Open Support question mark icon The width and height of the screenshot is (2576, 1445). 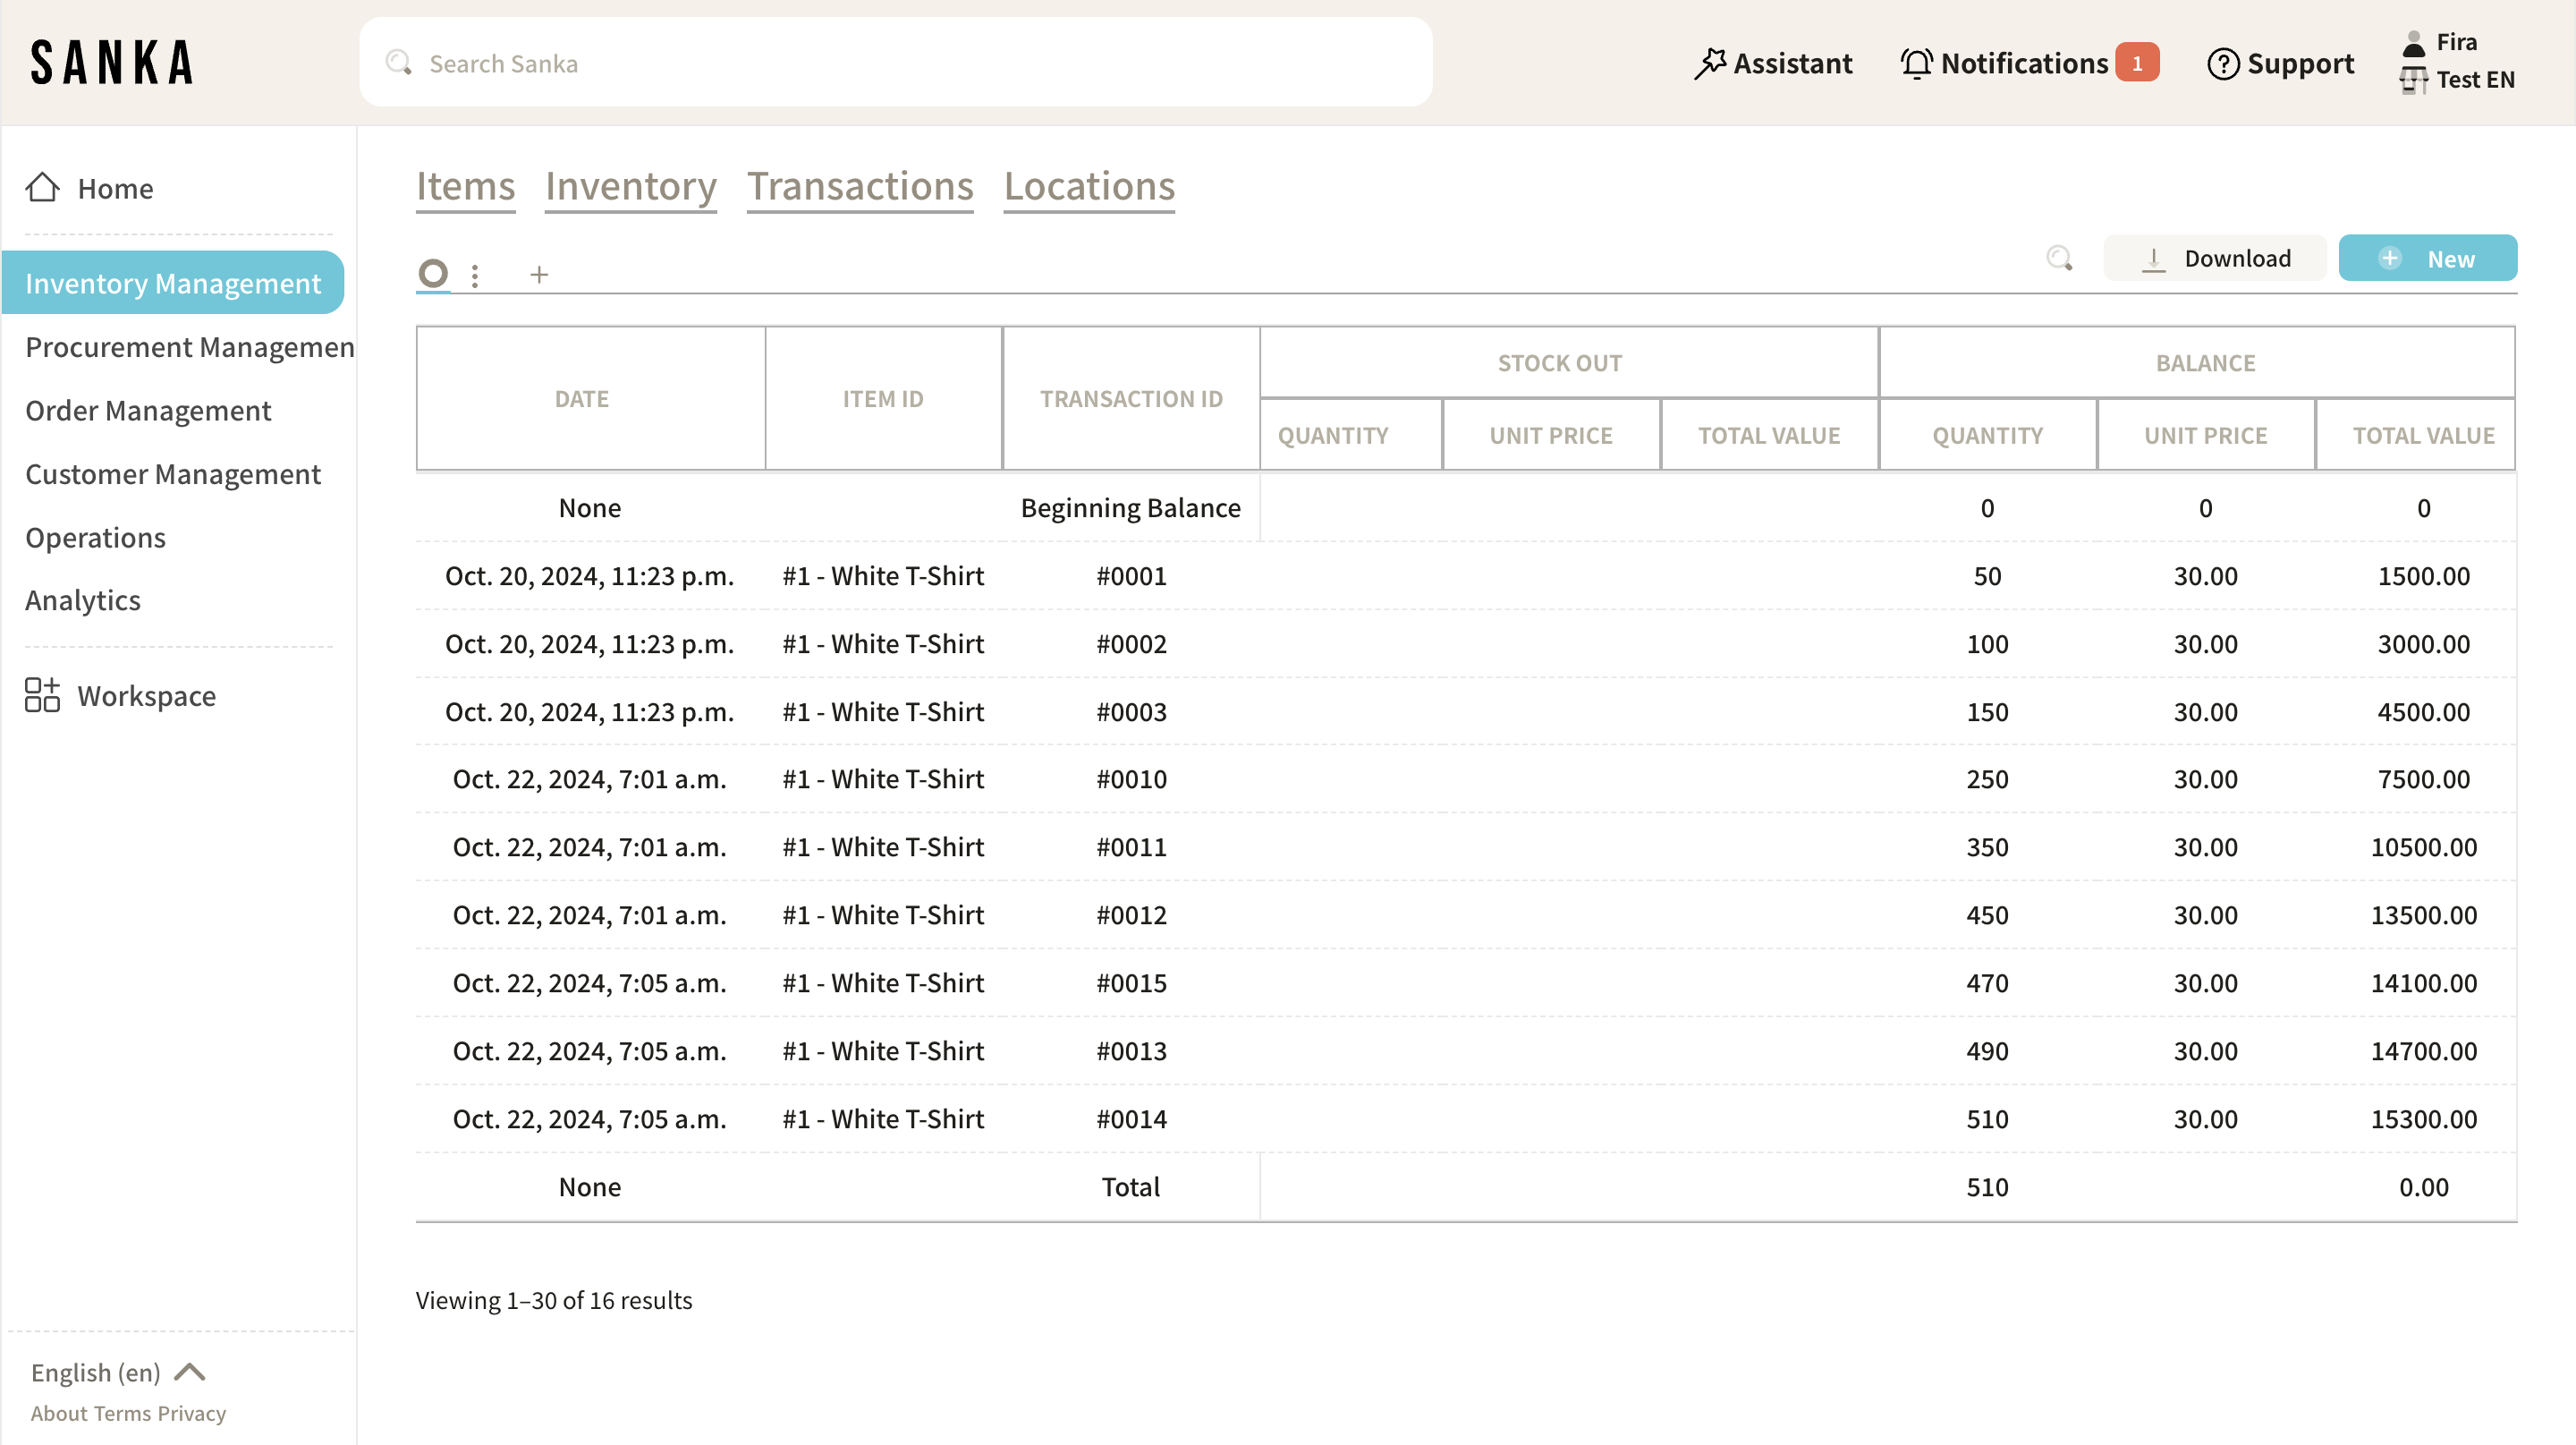(2222, 63)
